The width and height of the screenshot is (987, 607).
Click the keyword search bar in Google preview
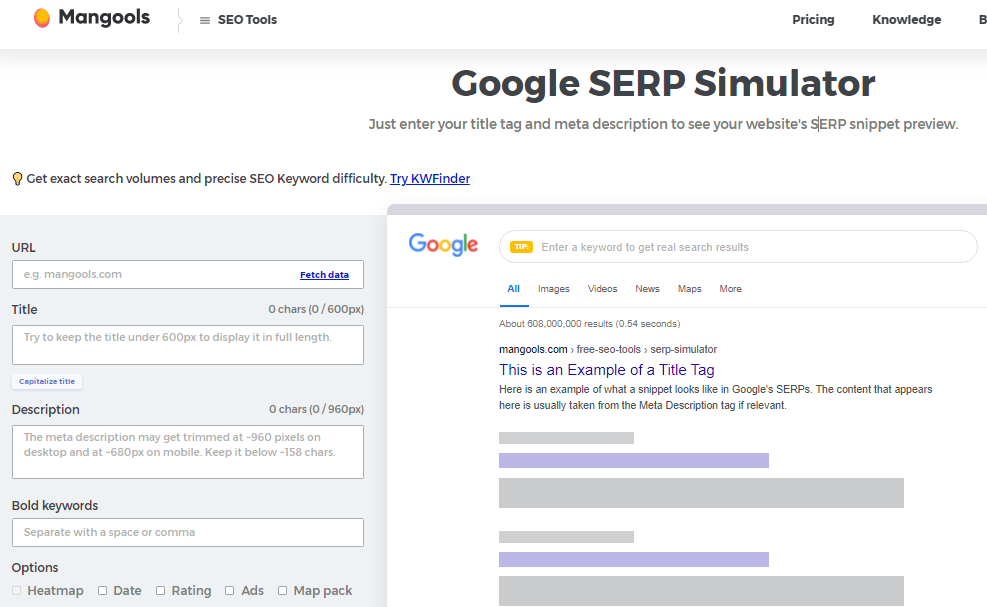pyautogui.click(x=738, y=247)
